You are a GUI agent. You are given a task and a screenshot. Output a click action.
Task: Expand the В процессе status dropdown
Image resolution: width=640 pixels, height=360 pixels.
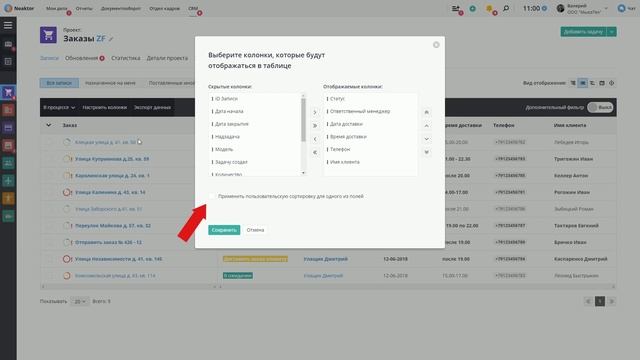tap(59, 107)
